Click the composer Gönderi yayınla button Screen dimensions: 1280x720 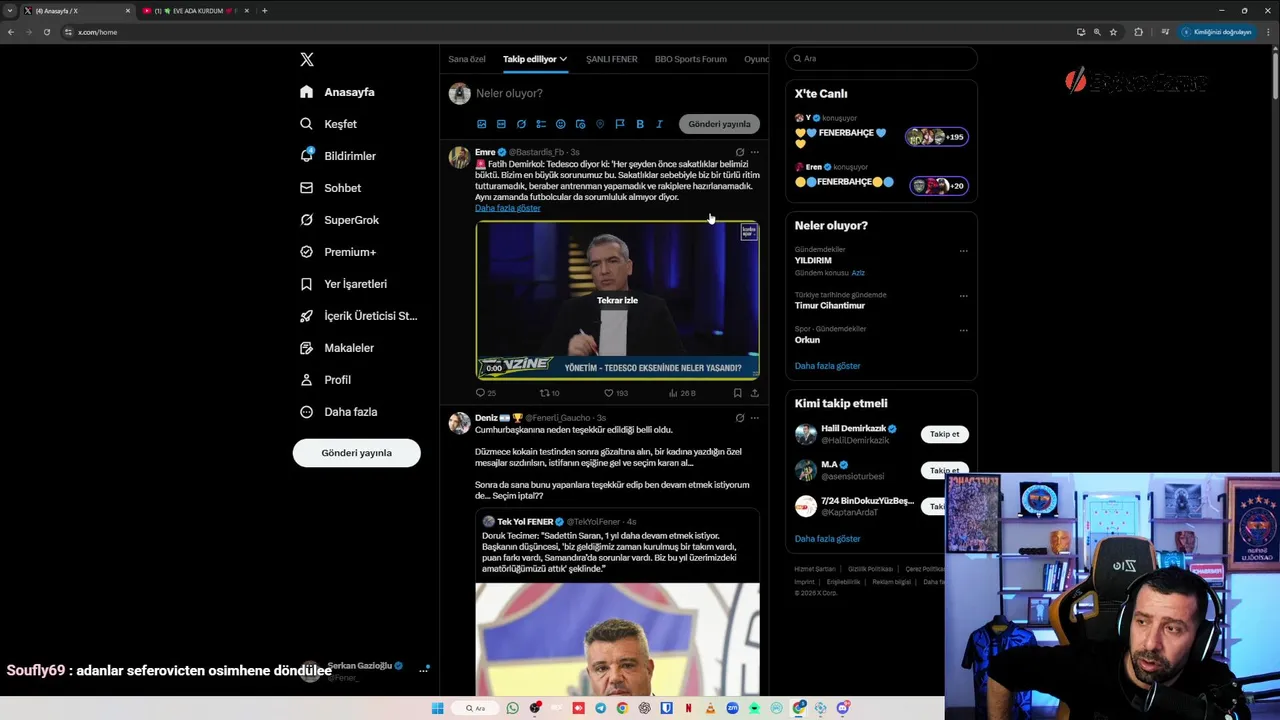click(719, 124)
